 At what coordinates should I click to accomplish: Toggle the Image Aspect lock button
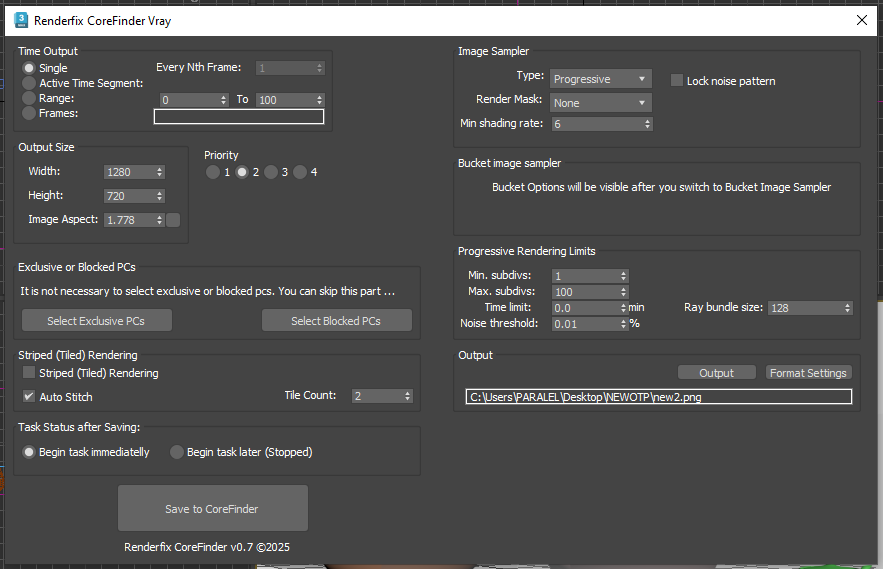[x=173, y=220]
